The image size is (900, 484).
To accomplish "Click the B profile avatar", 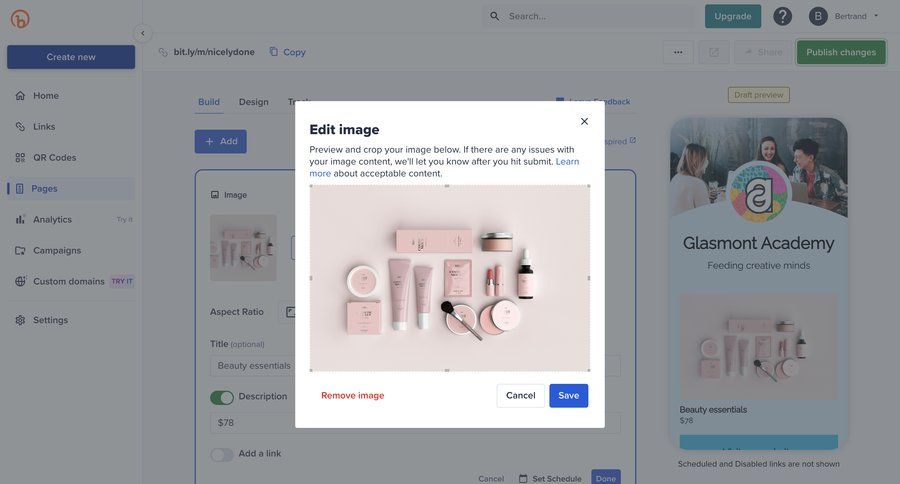I will [x=818, y=16].
